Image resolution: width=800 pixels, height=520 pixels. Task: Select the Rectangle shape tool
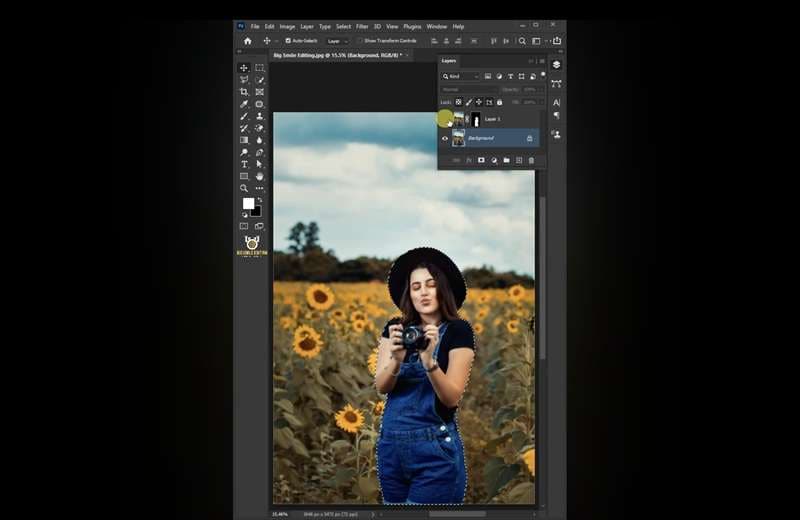[x=244, y=176]
